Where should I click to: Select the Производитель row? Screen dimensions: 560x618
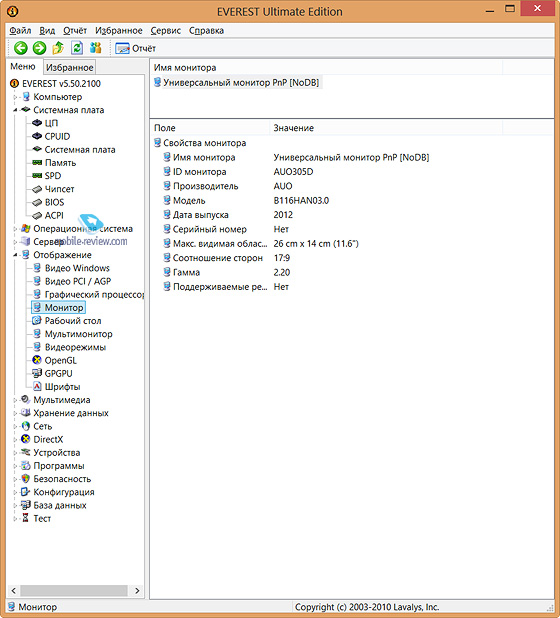pyautogui.click(x=352, y=186)
